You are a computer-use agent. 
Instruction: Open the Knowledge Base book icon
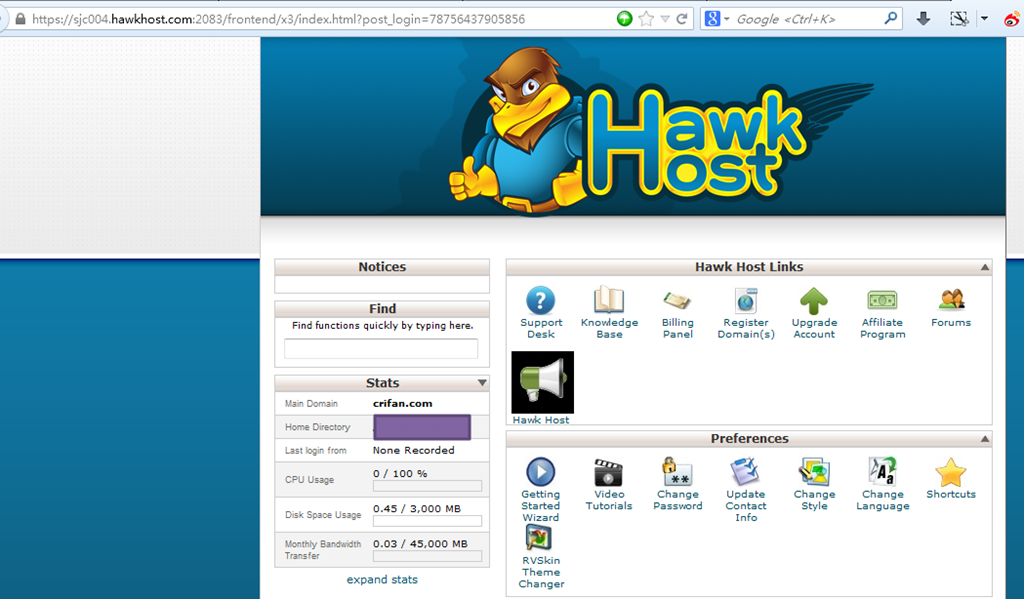609,300
